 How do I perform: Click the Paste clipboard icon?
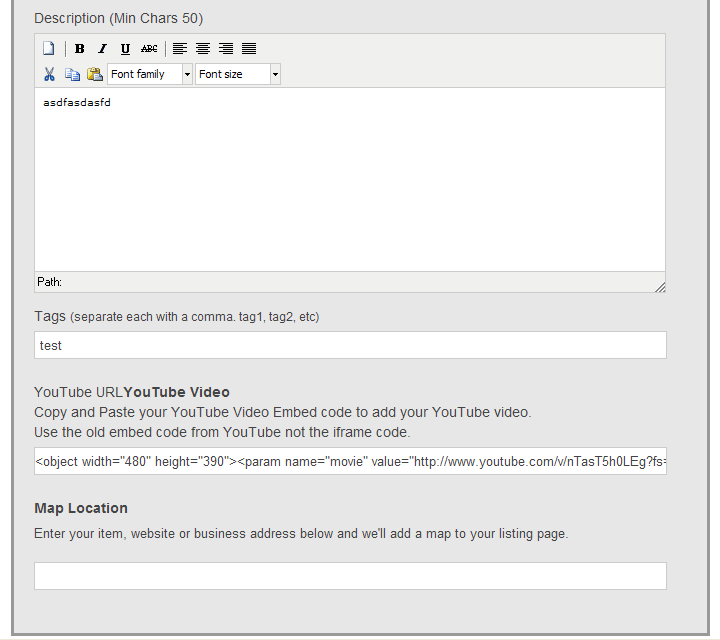95,74
